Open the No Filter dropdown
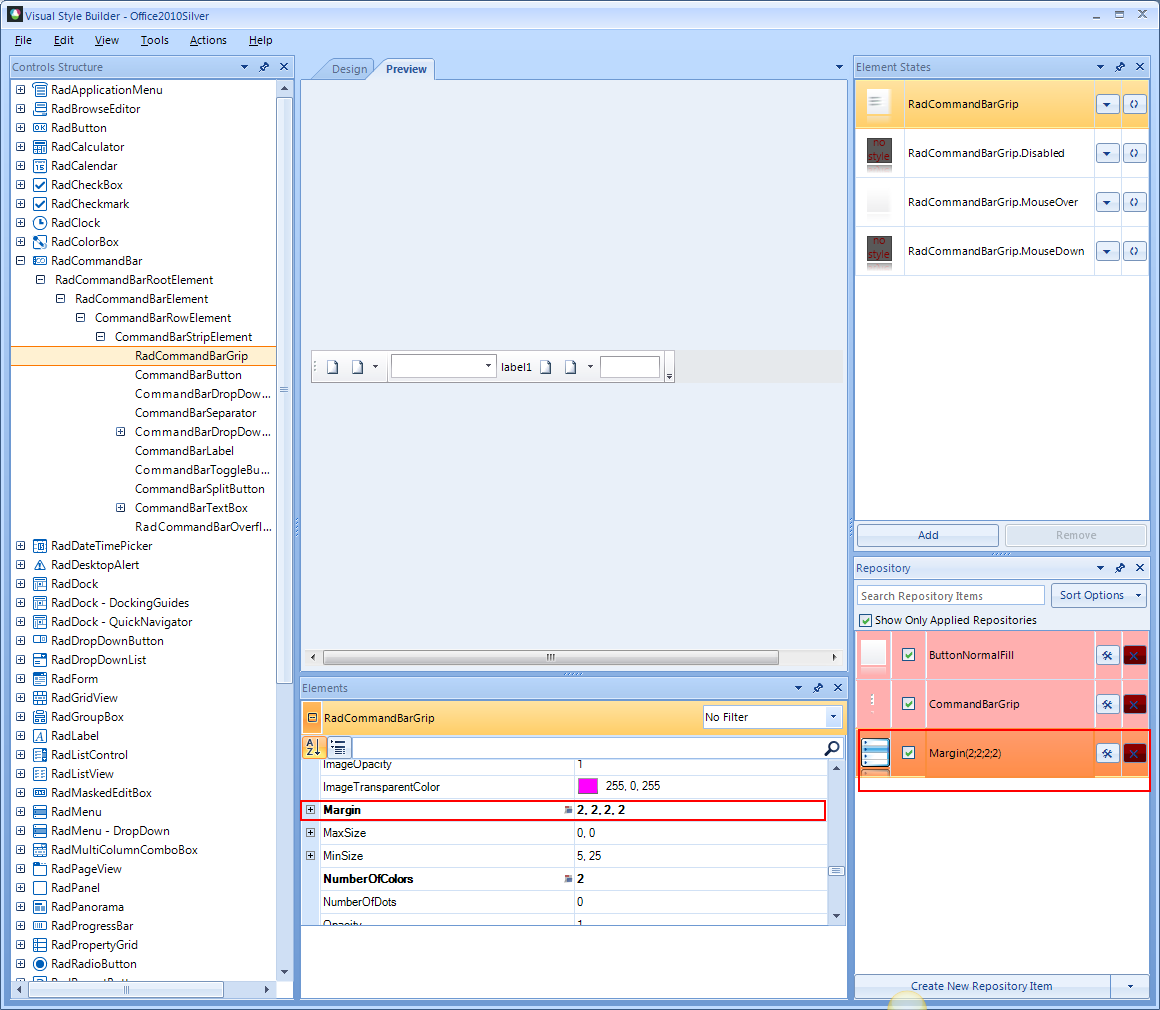Image resolution: width=1160 pixels, height=1010 pixels. (833, 717)
